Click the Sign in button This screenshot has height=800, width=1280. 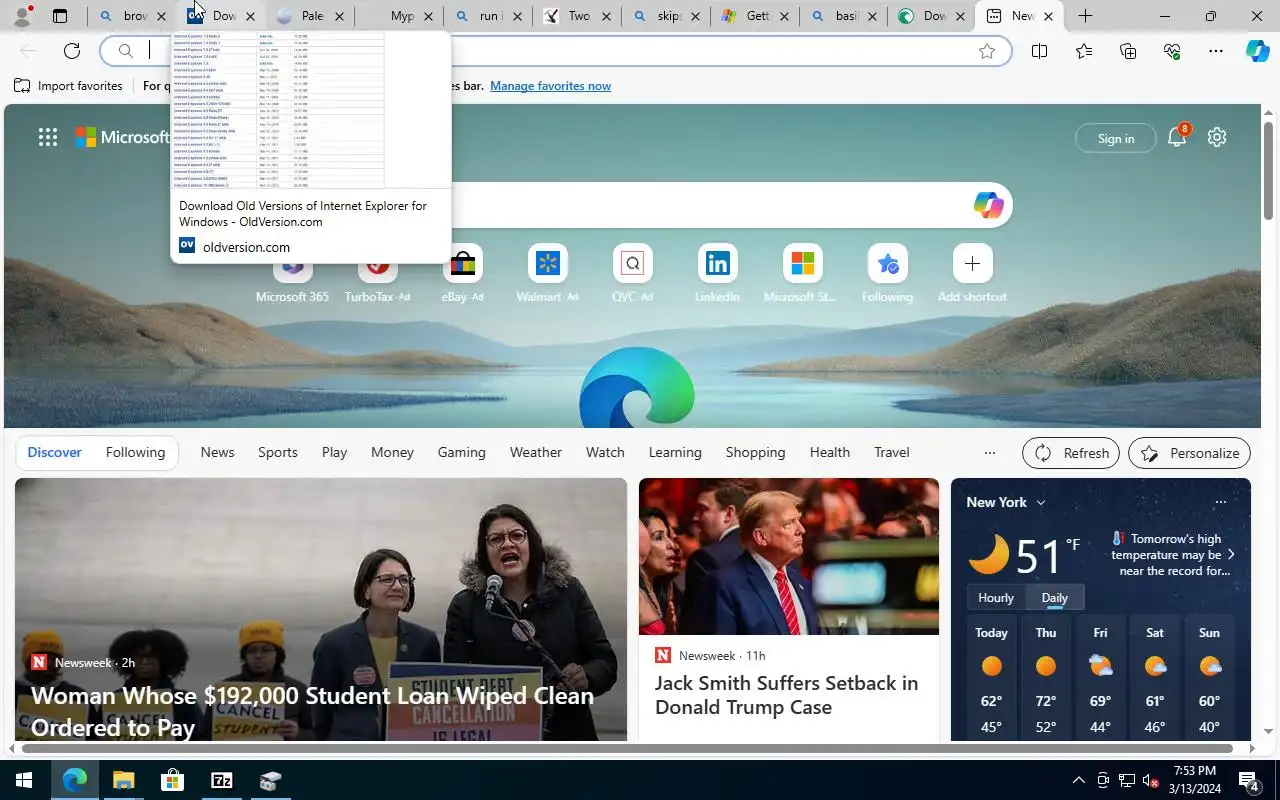(1115, 138)
